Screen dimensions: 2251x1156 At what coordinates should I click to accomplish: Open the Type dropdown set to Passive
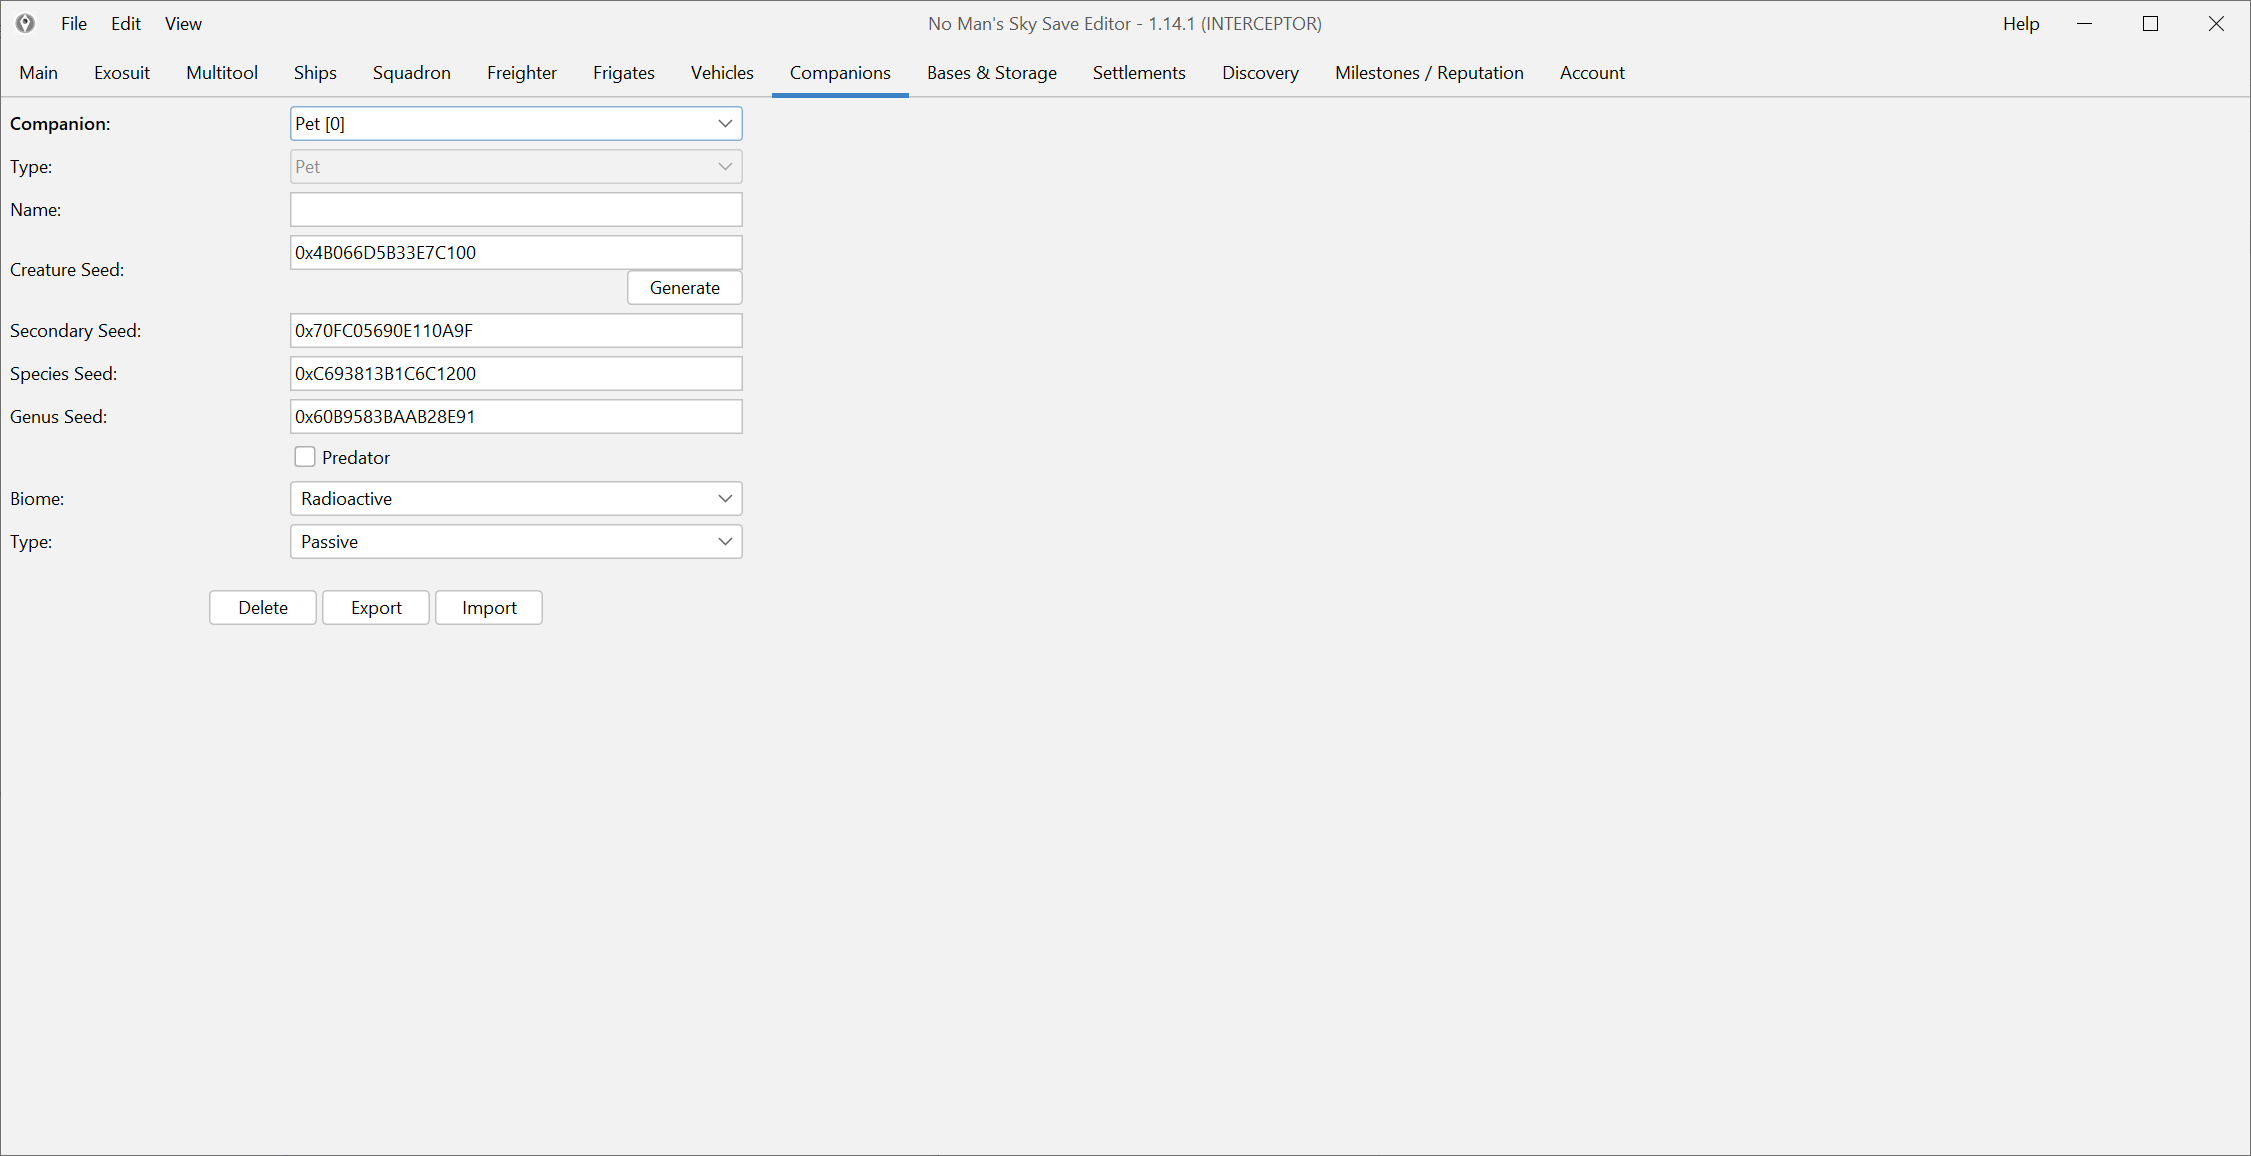[516, 542]
